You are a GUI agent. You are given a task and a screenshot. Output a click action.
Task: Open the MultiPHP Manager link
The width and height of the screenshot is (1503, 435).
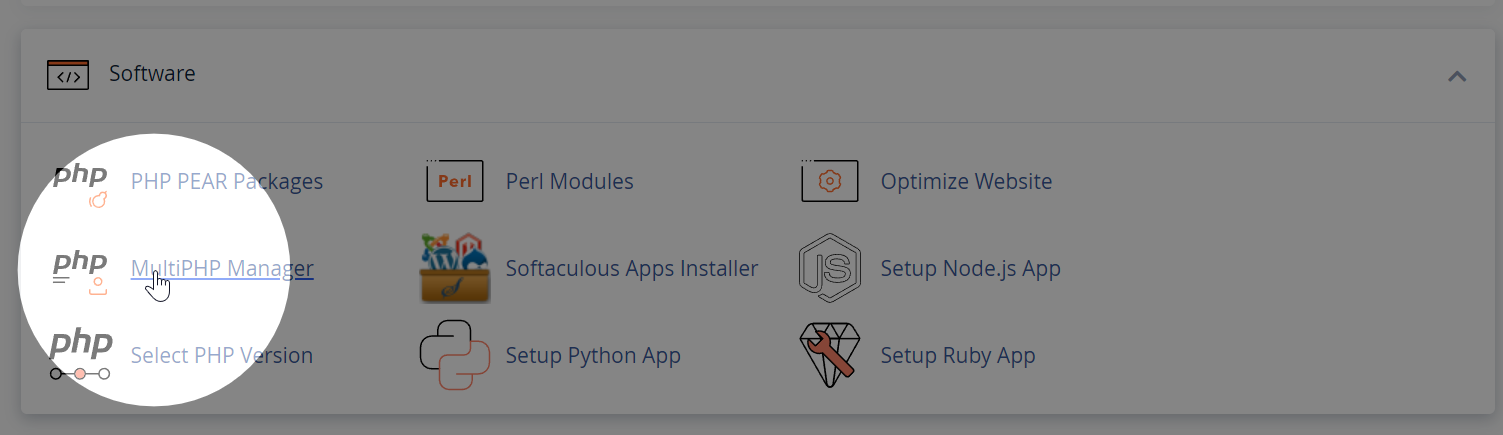(x=222, y=269)
